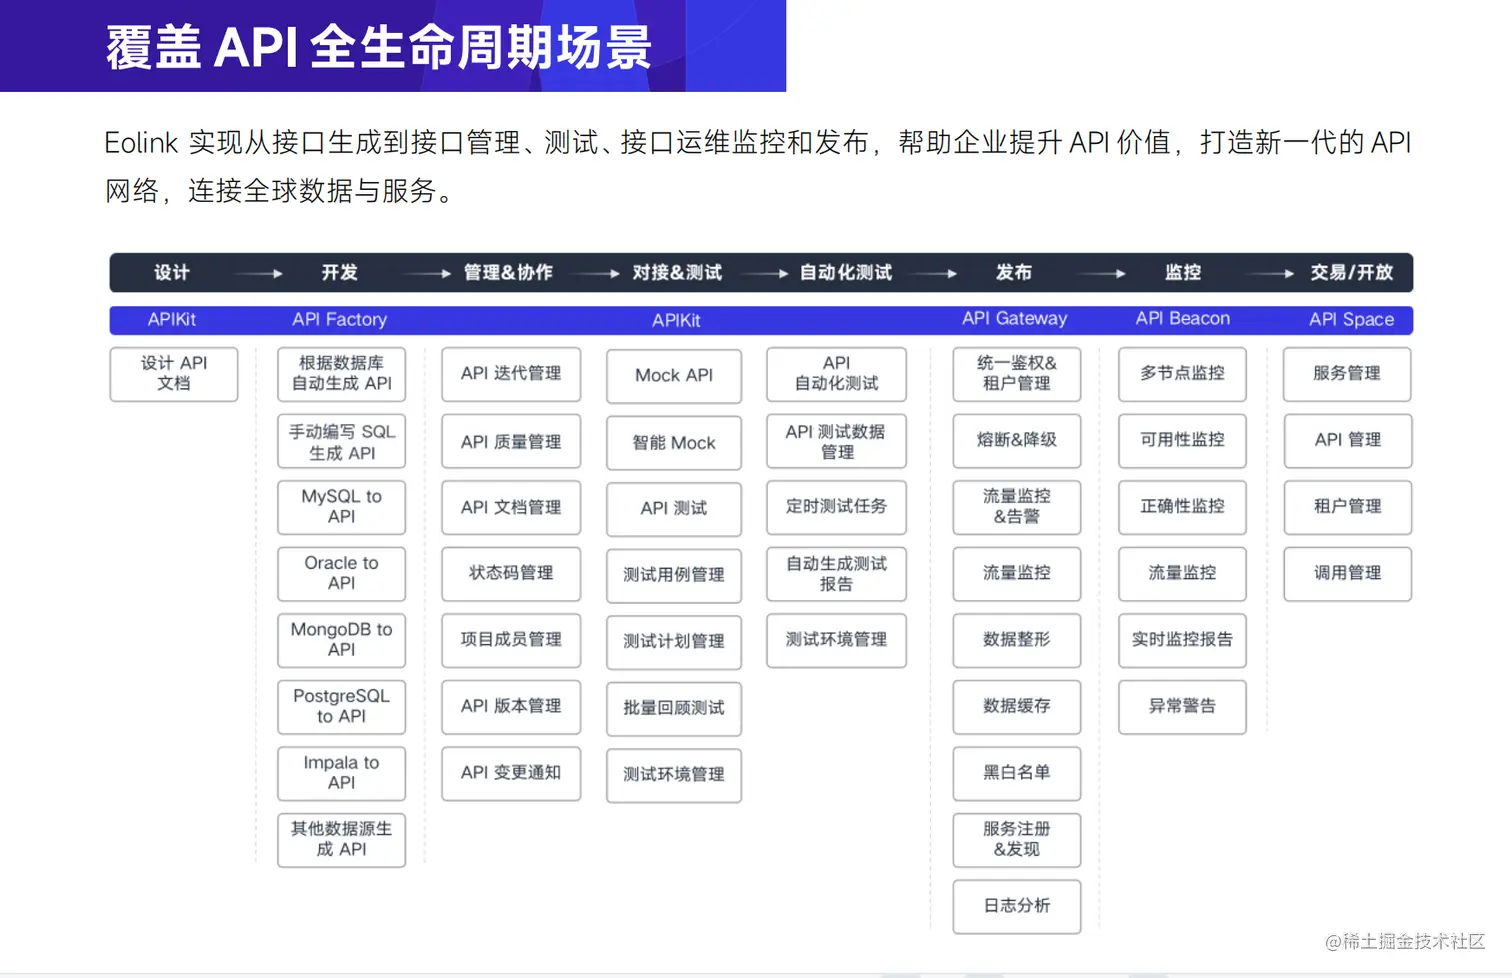Click the "异常警告" box
Viewport: 1512px width, 978px height.
[1182, 707]
